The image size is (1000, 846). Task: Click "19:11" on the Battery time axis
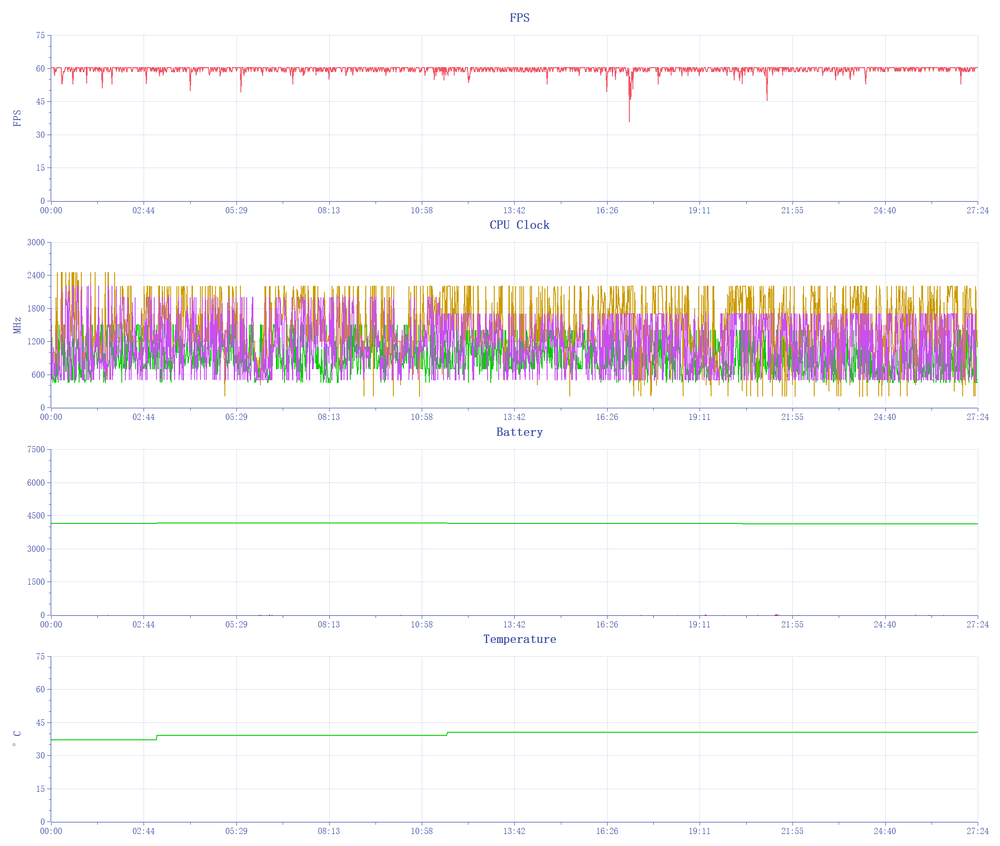700,624
